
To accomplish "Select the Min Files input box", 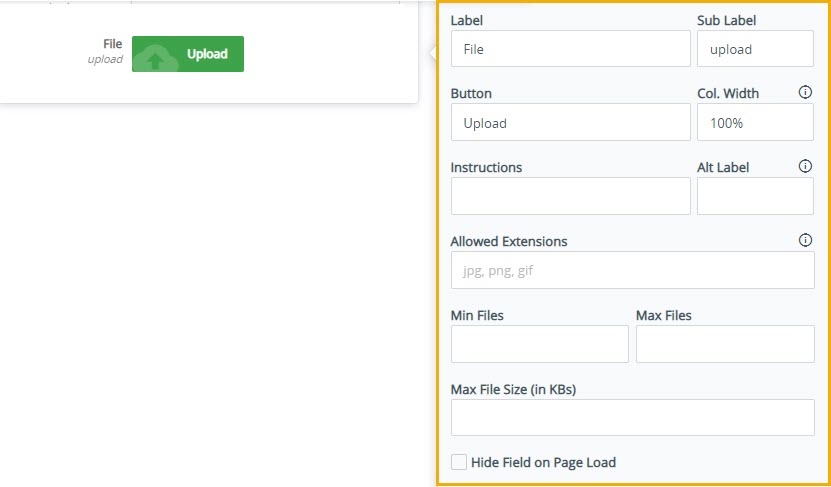I will click(x=540, y=344).
